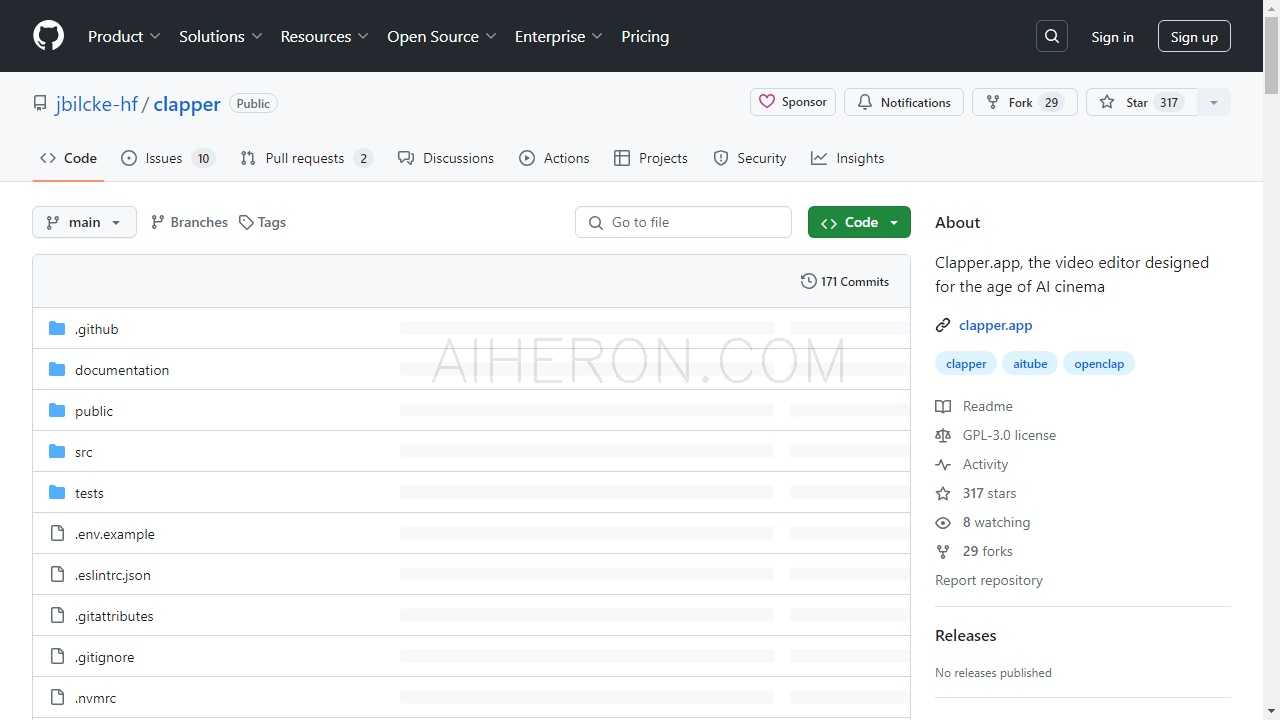The height and width of the screenshot is (720, 1280).
Task: Open the Enterprise menu
Action: pyautogui.click(x=559, y=36)
